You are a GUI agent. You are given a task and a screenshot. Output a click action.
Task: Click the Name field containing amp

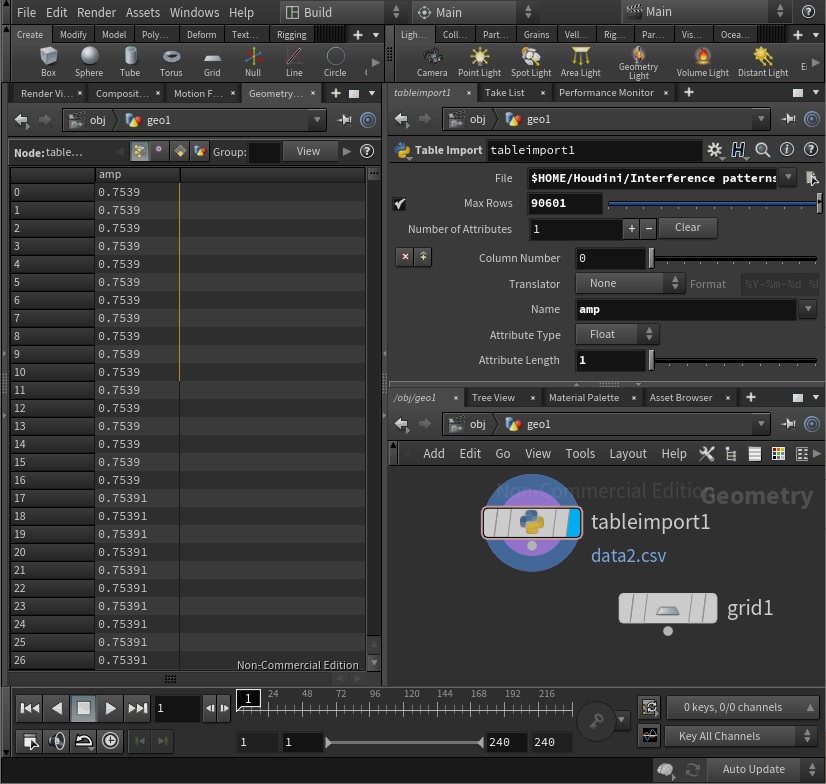click(685, 309)
